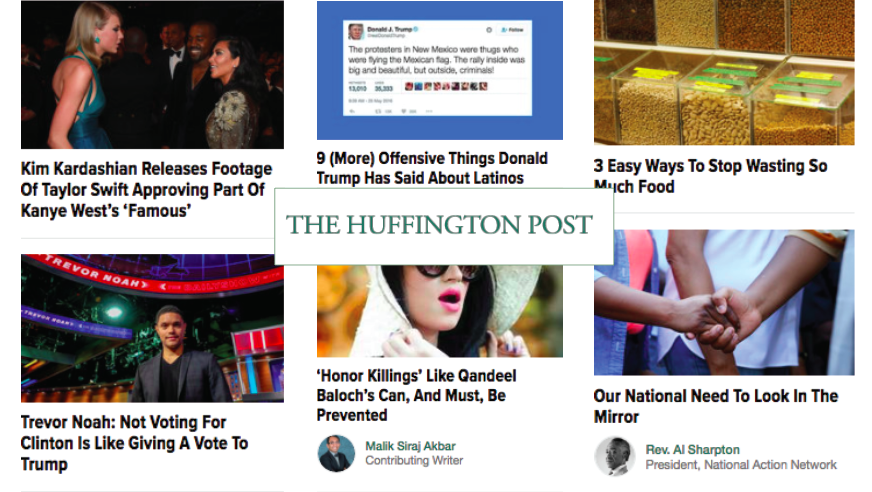The height and width of the screenshot is (492, 872).
Task: Click the holding hands photo
Action: 724,302
